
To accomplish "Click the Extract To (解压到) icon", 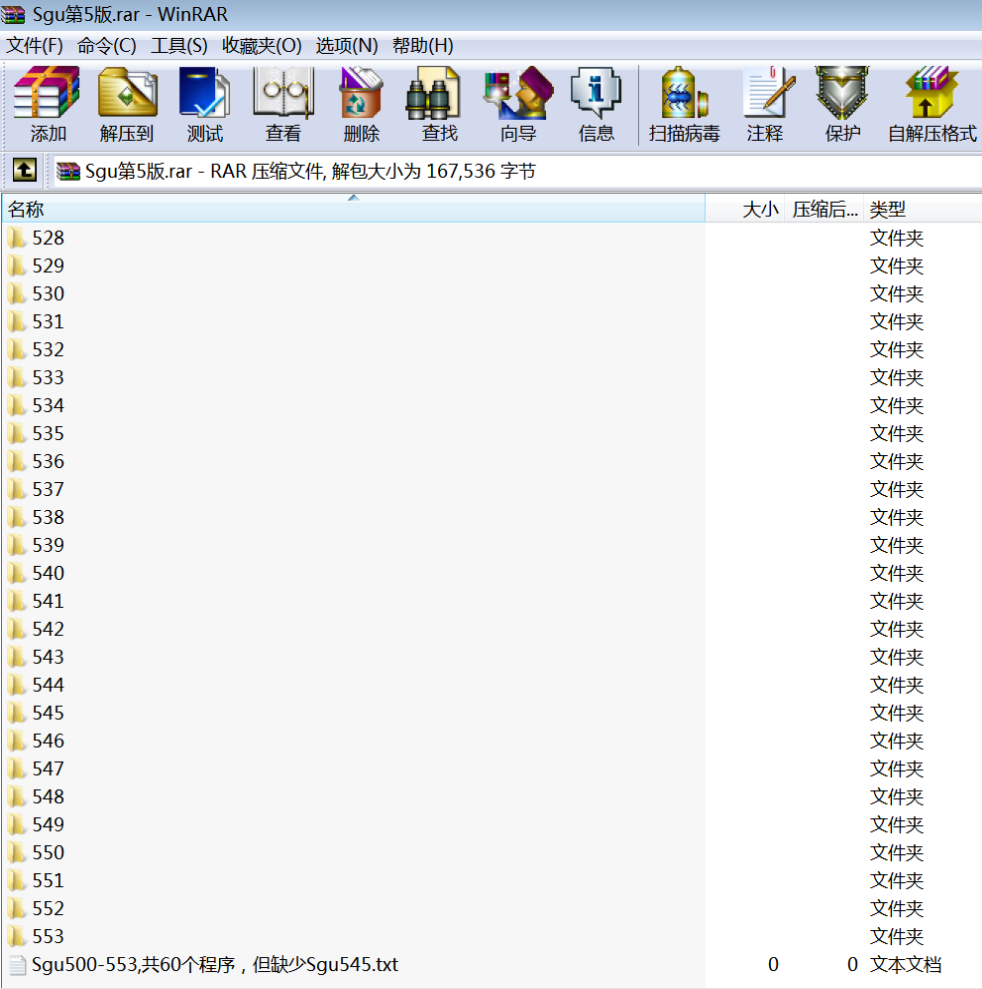I will (127, 105).
